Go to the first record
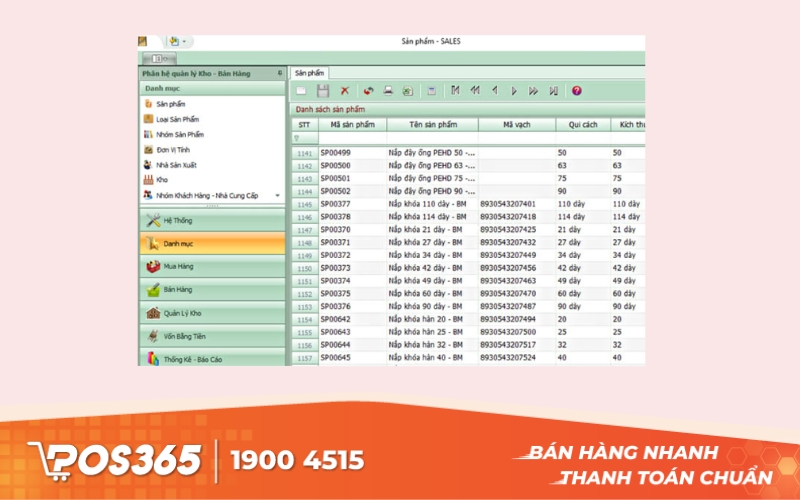This screenshot has width=800, height=500. pos(455,91)
